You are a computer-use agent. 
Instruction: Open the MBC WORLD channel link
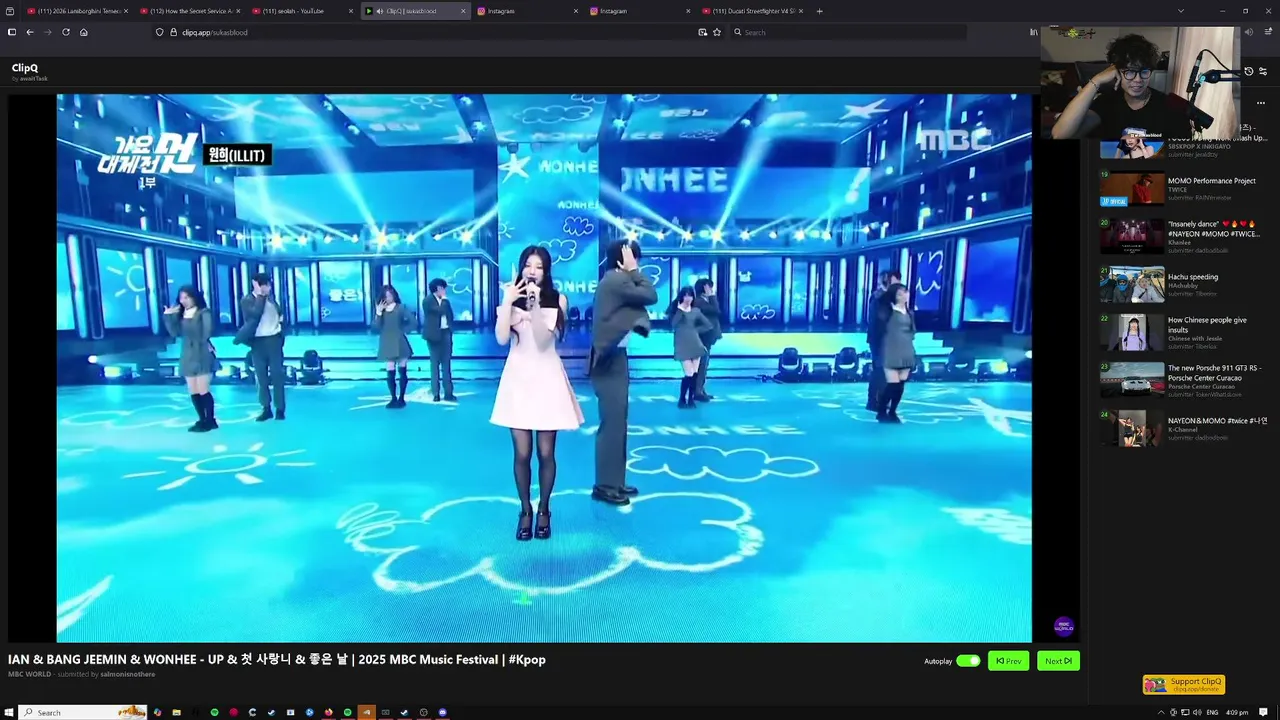pyautogui.click(x=29, y=674)
